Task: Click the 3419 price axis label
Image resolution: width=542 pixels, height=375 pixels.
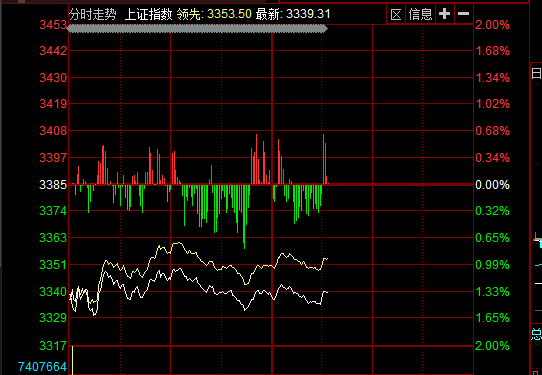Action: click(x=53, y=104)
